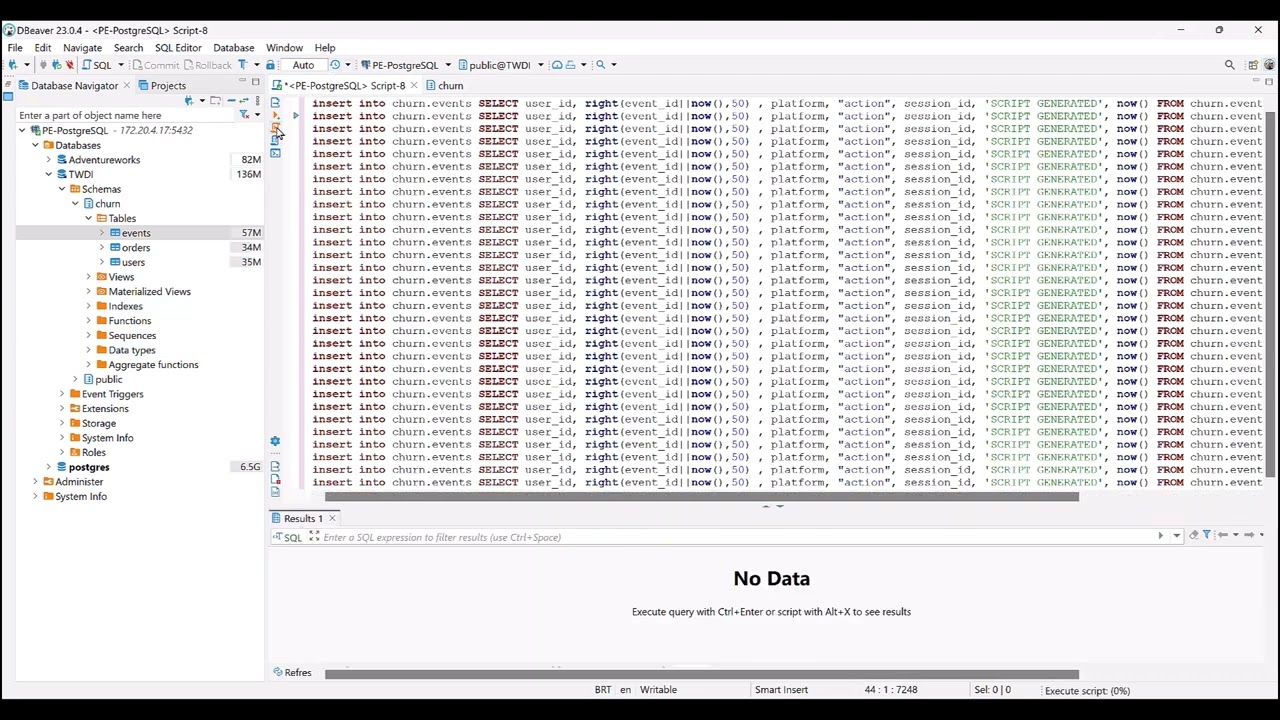
Task: Collapse the TWDI database node
Action: tap(48, 174)
